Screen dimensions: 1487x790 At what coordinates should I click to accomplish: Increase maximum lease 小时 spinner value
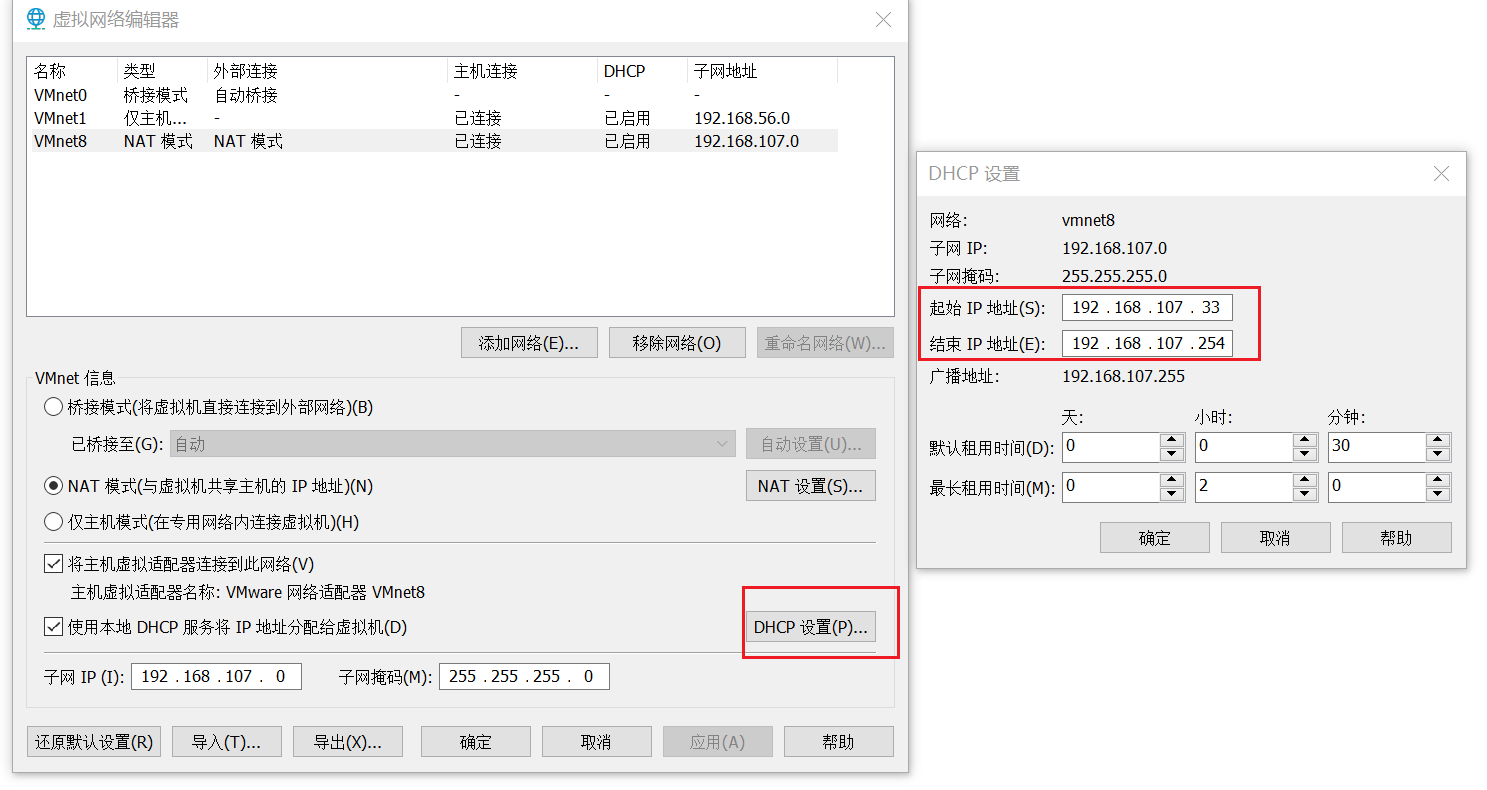(x=1304, y=480)
